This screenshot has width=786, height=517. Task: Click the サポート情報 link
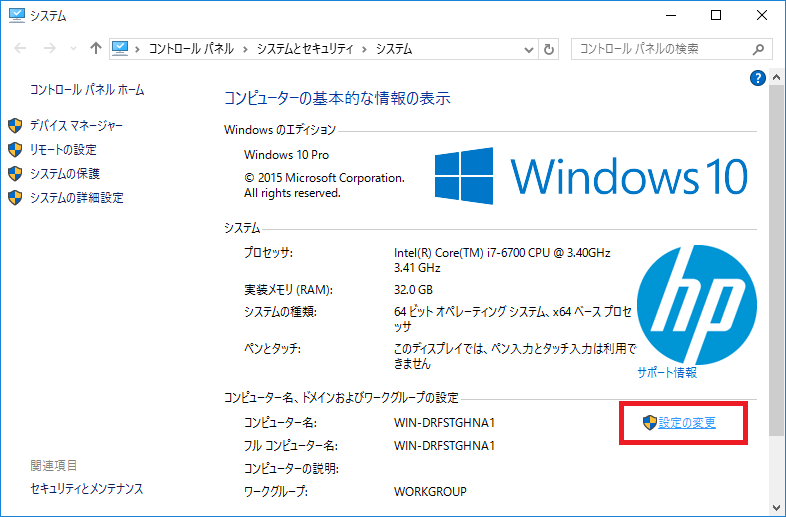tap(667, 372)
